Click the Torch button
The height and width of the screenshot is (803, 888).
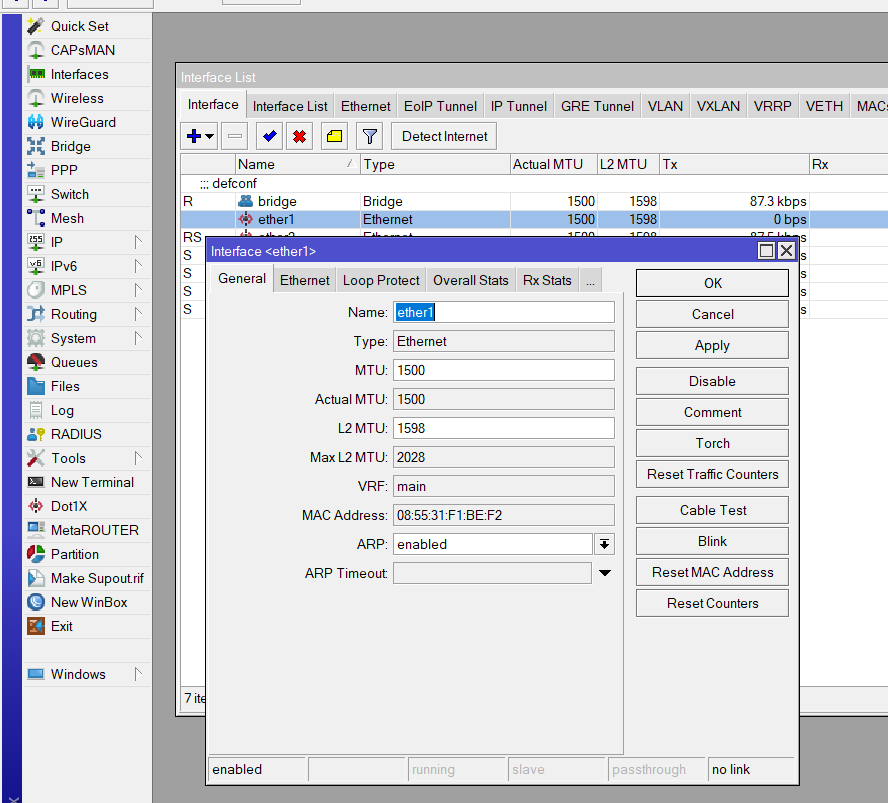pyautogui.click(x=712, y=443)
